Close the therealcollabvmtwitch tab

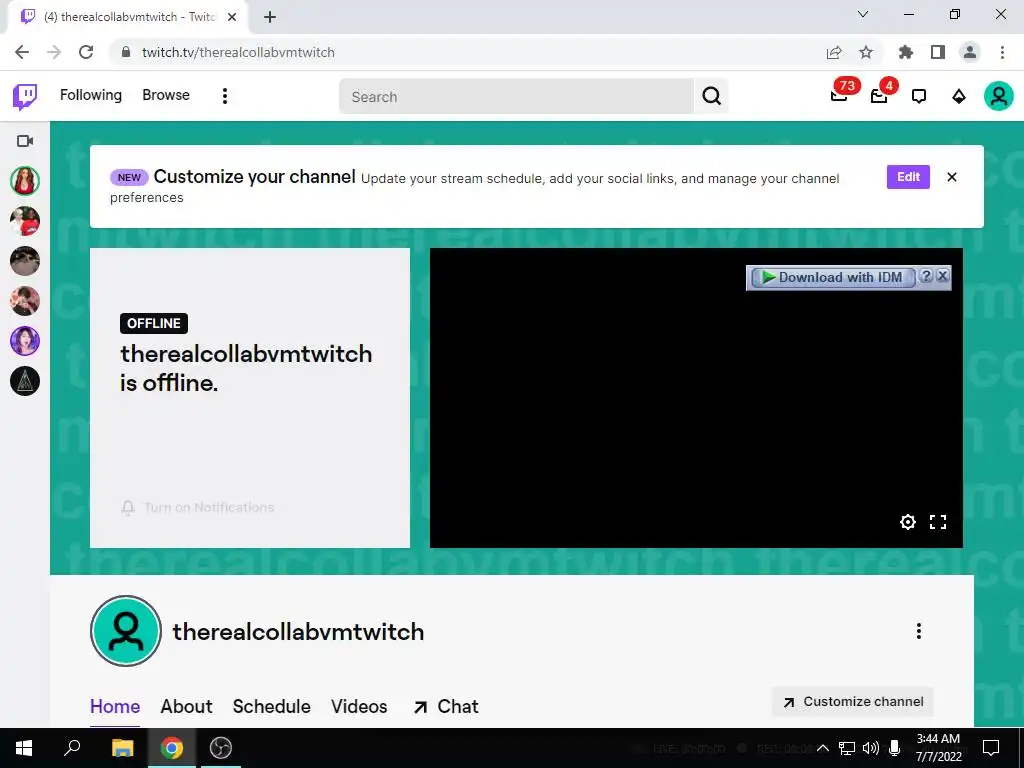pyautogui.click(x=232, y=17)
